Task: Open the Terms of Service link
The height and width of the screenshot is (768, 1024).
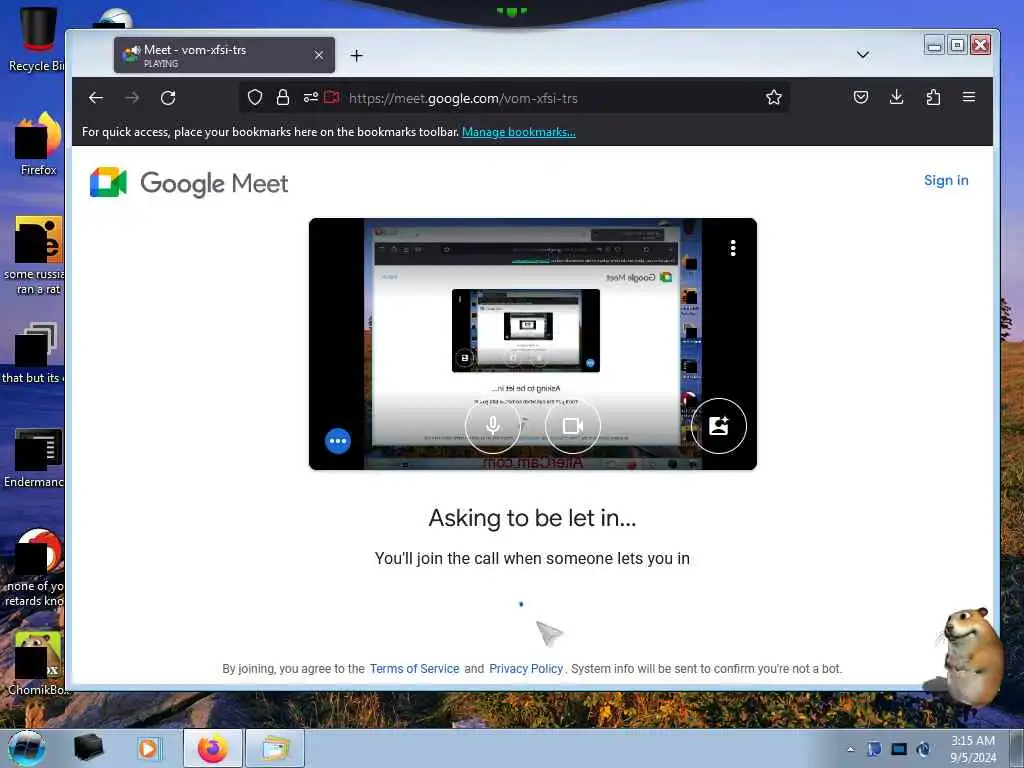Action: tap(414, 669)
